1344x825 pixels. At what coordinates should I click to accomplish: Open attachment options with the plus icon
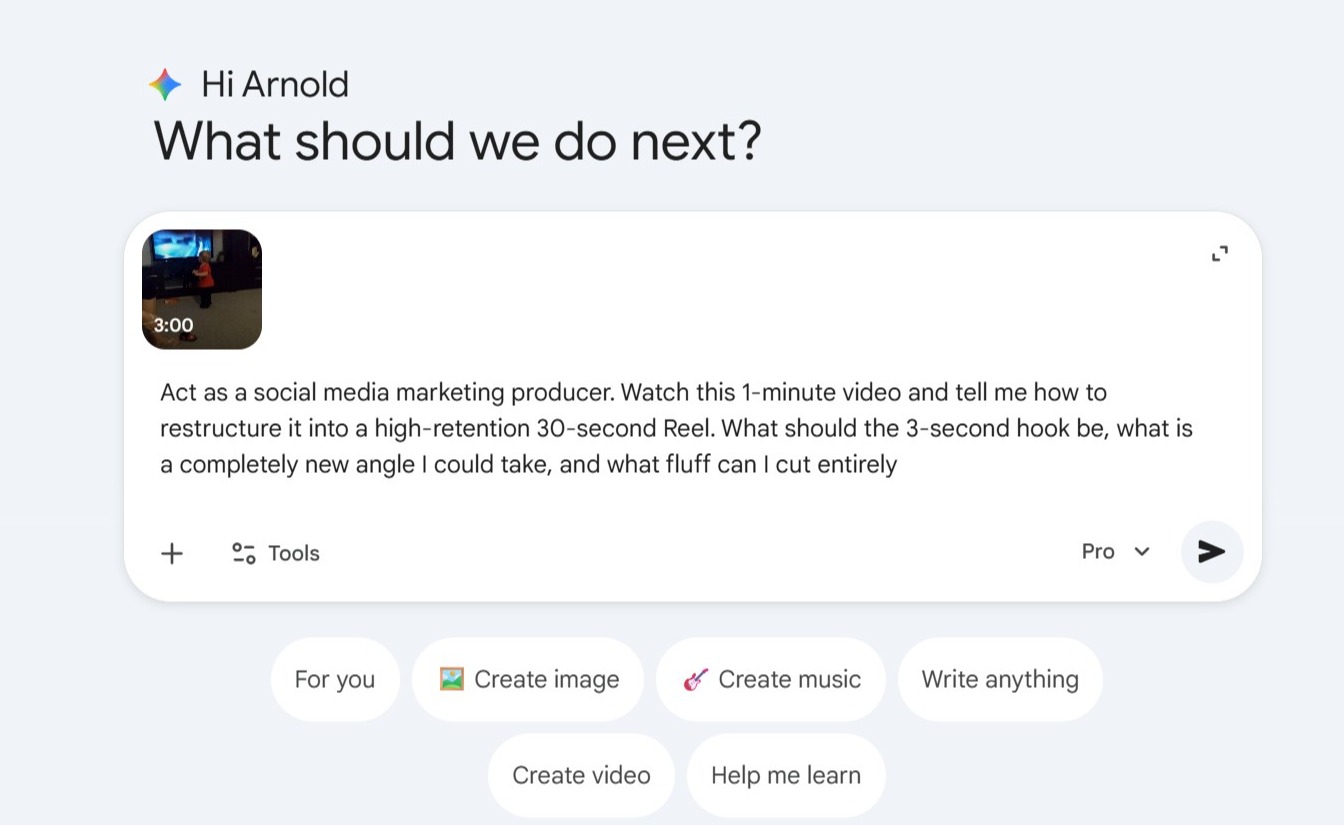tap(172, 553)
